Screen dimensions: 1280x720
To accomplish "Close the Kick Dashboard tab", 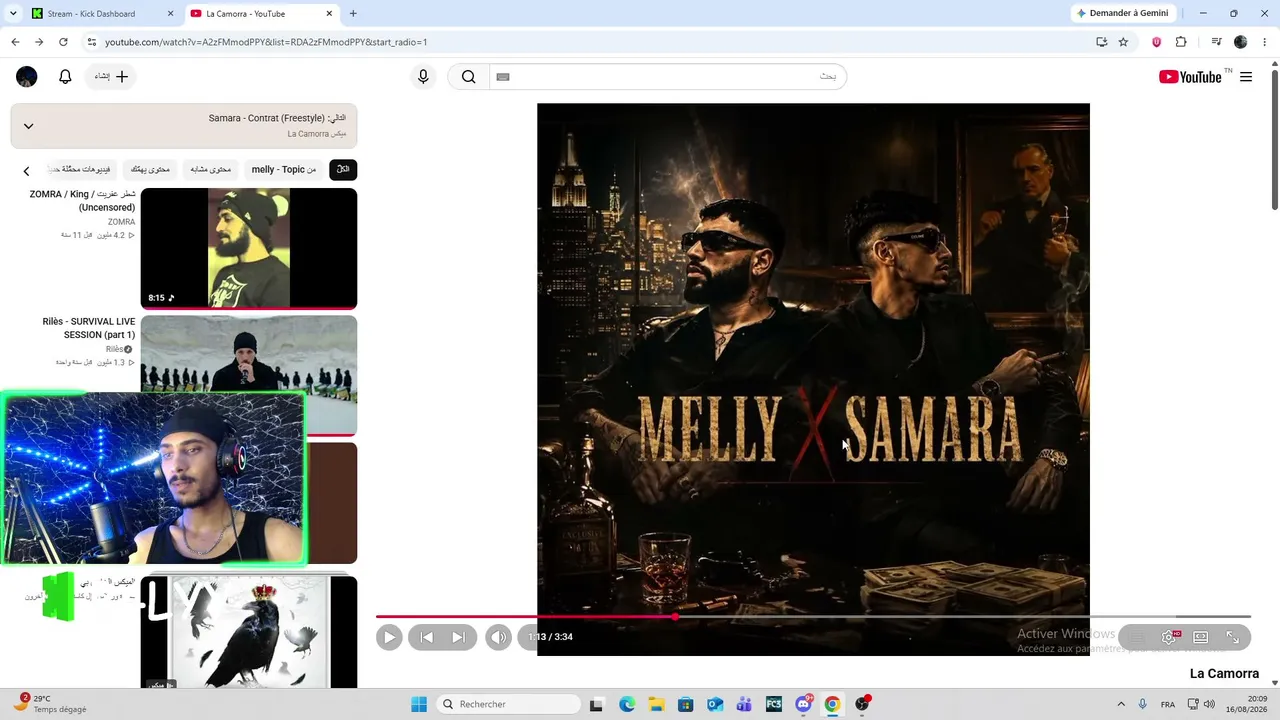I will [x=170, y=14].
